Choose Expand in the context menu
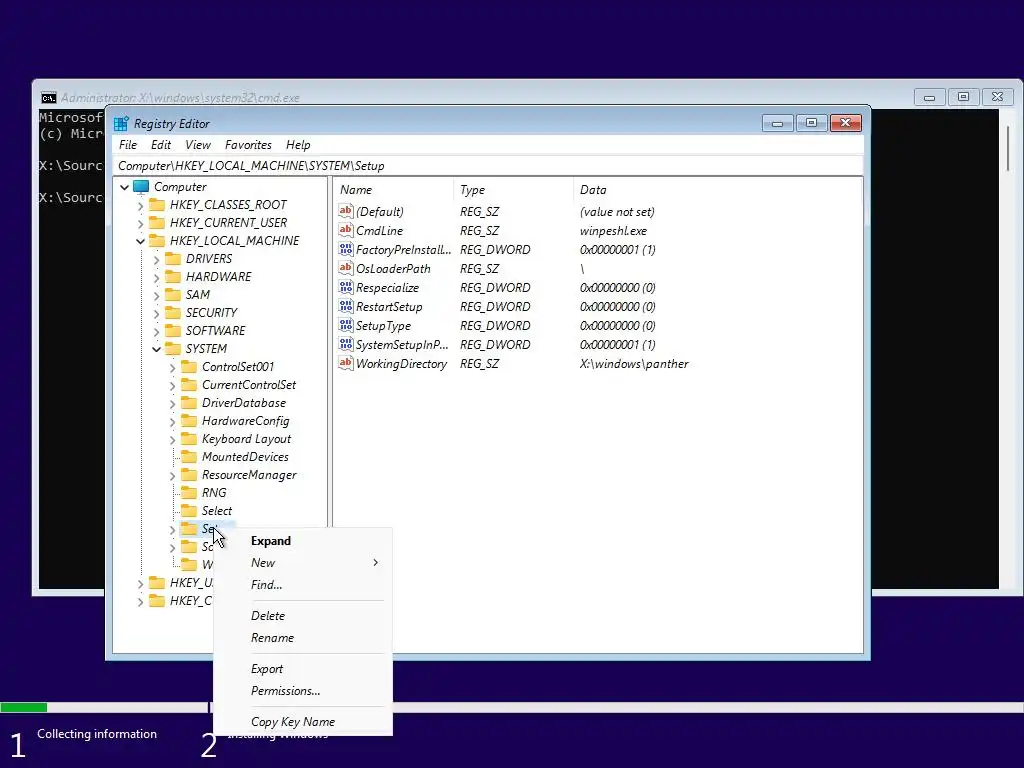 tap(303, 541)
